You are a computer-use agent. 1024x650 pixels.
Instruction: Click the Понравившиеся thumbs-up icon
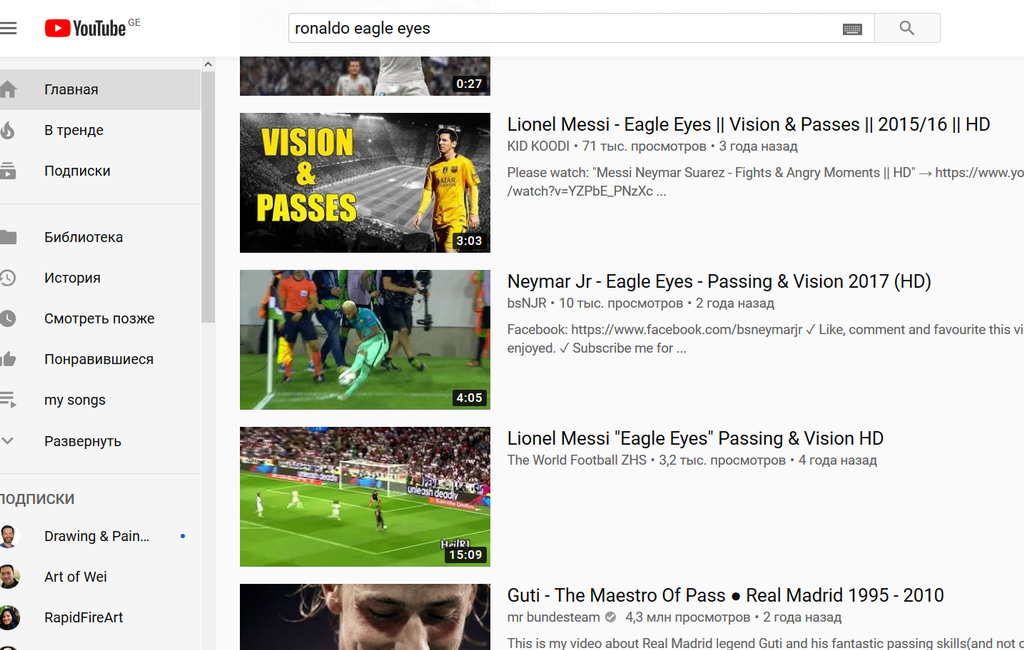coord(8,359)
